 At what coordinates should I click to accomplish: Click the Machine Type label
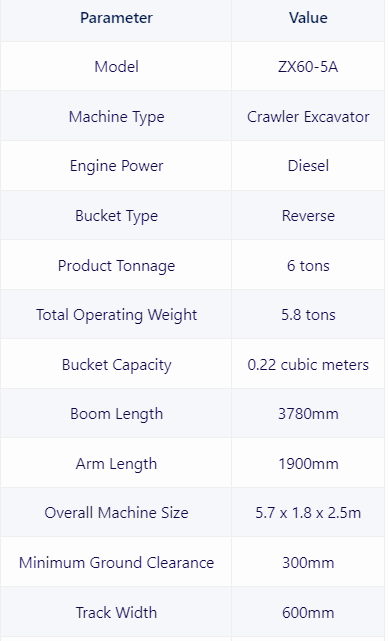[x=116, y=117]
